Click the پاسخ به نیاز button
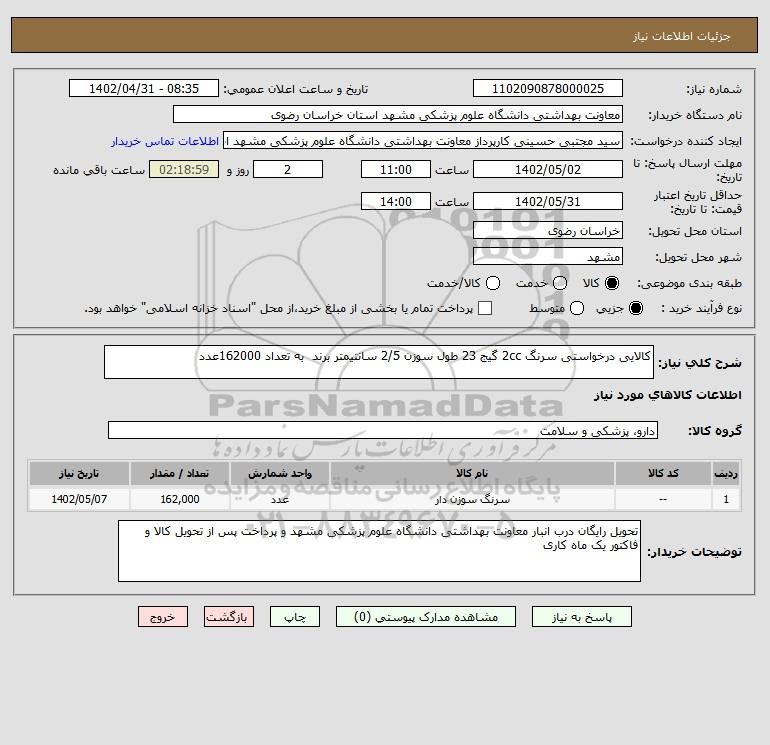The image size is (770, 745). coord(582,617)
